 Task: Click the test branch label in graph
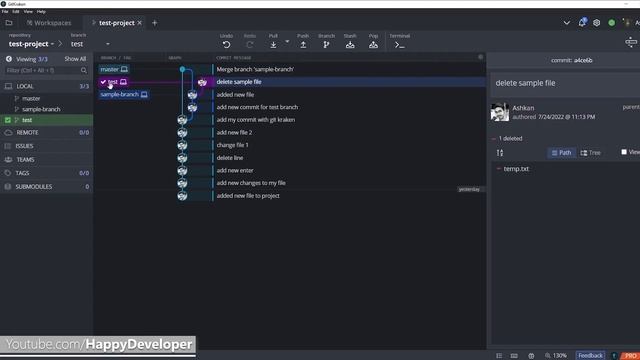pos(113,82)
